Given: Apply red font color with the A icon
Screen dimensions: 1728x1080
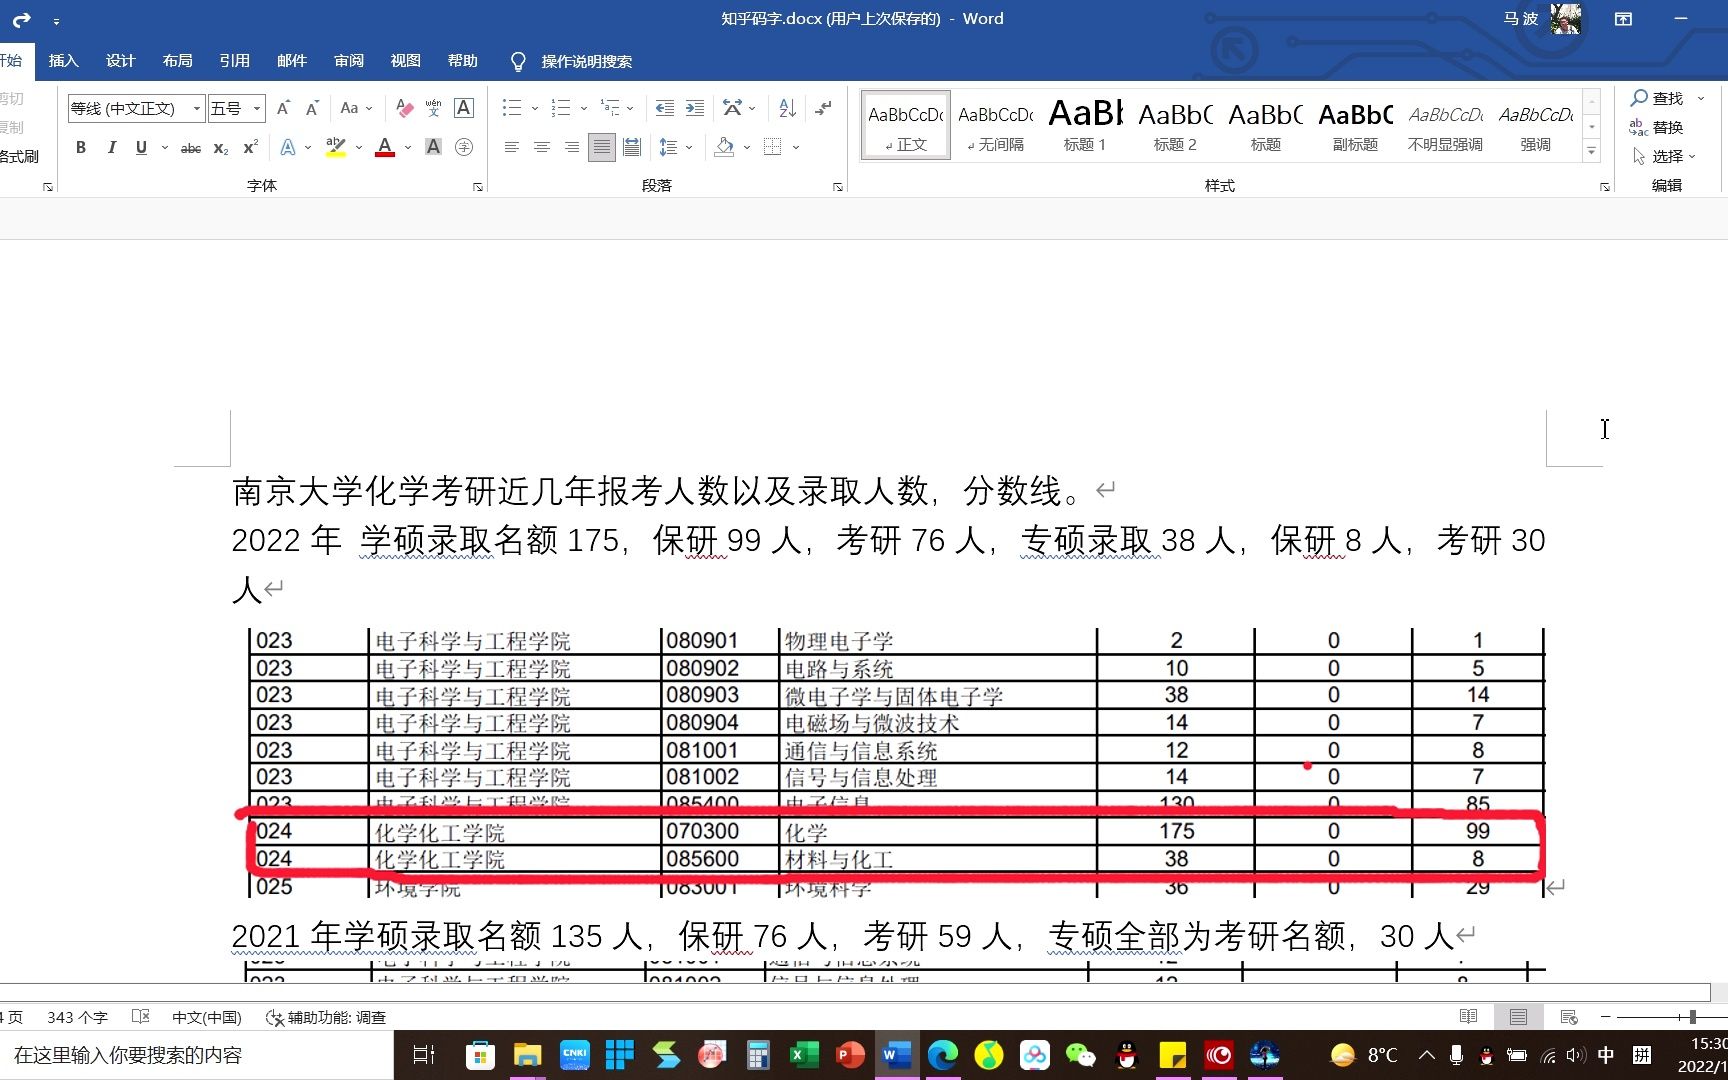Looking at the screenshot, I should (385, 147).
